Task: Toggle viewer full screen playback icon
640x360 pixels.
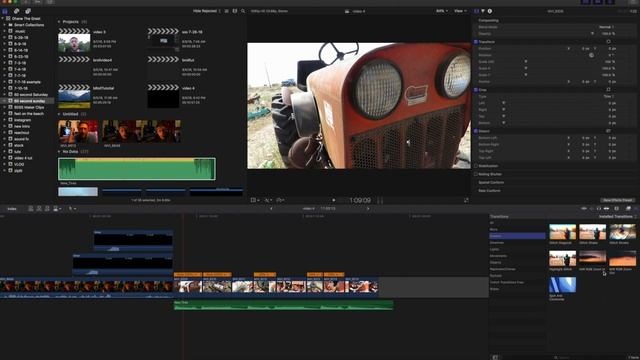Action: pos(466,200)
